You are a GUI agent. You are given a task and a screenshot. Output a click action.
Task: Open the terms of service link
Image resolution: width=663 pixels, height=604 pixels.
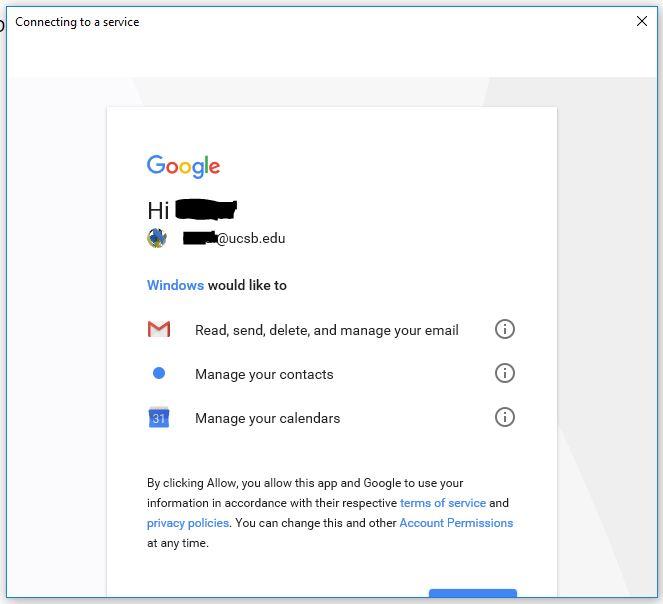click(x=443, y=503)
